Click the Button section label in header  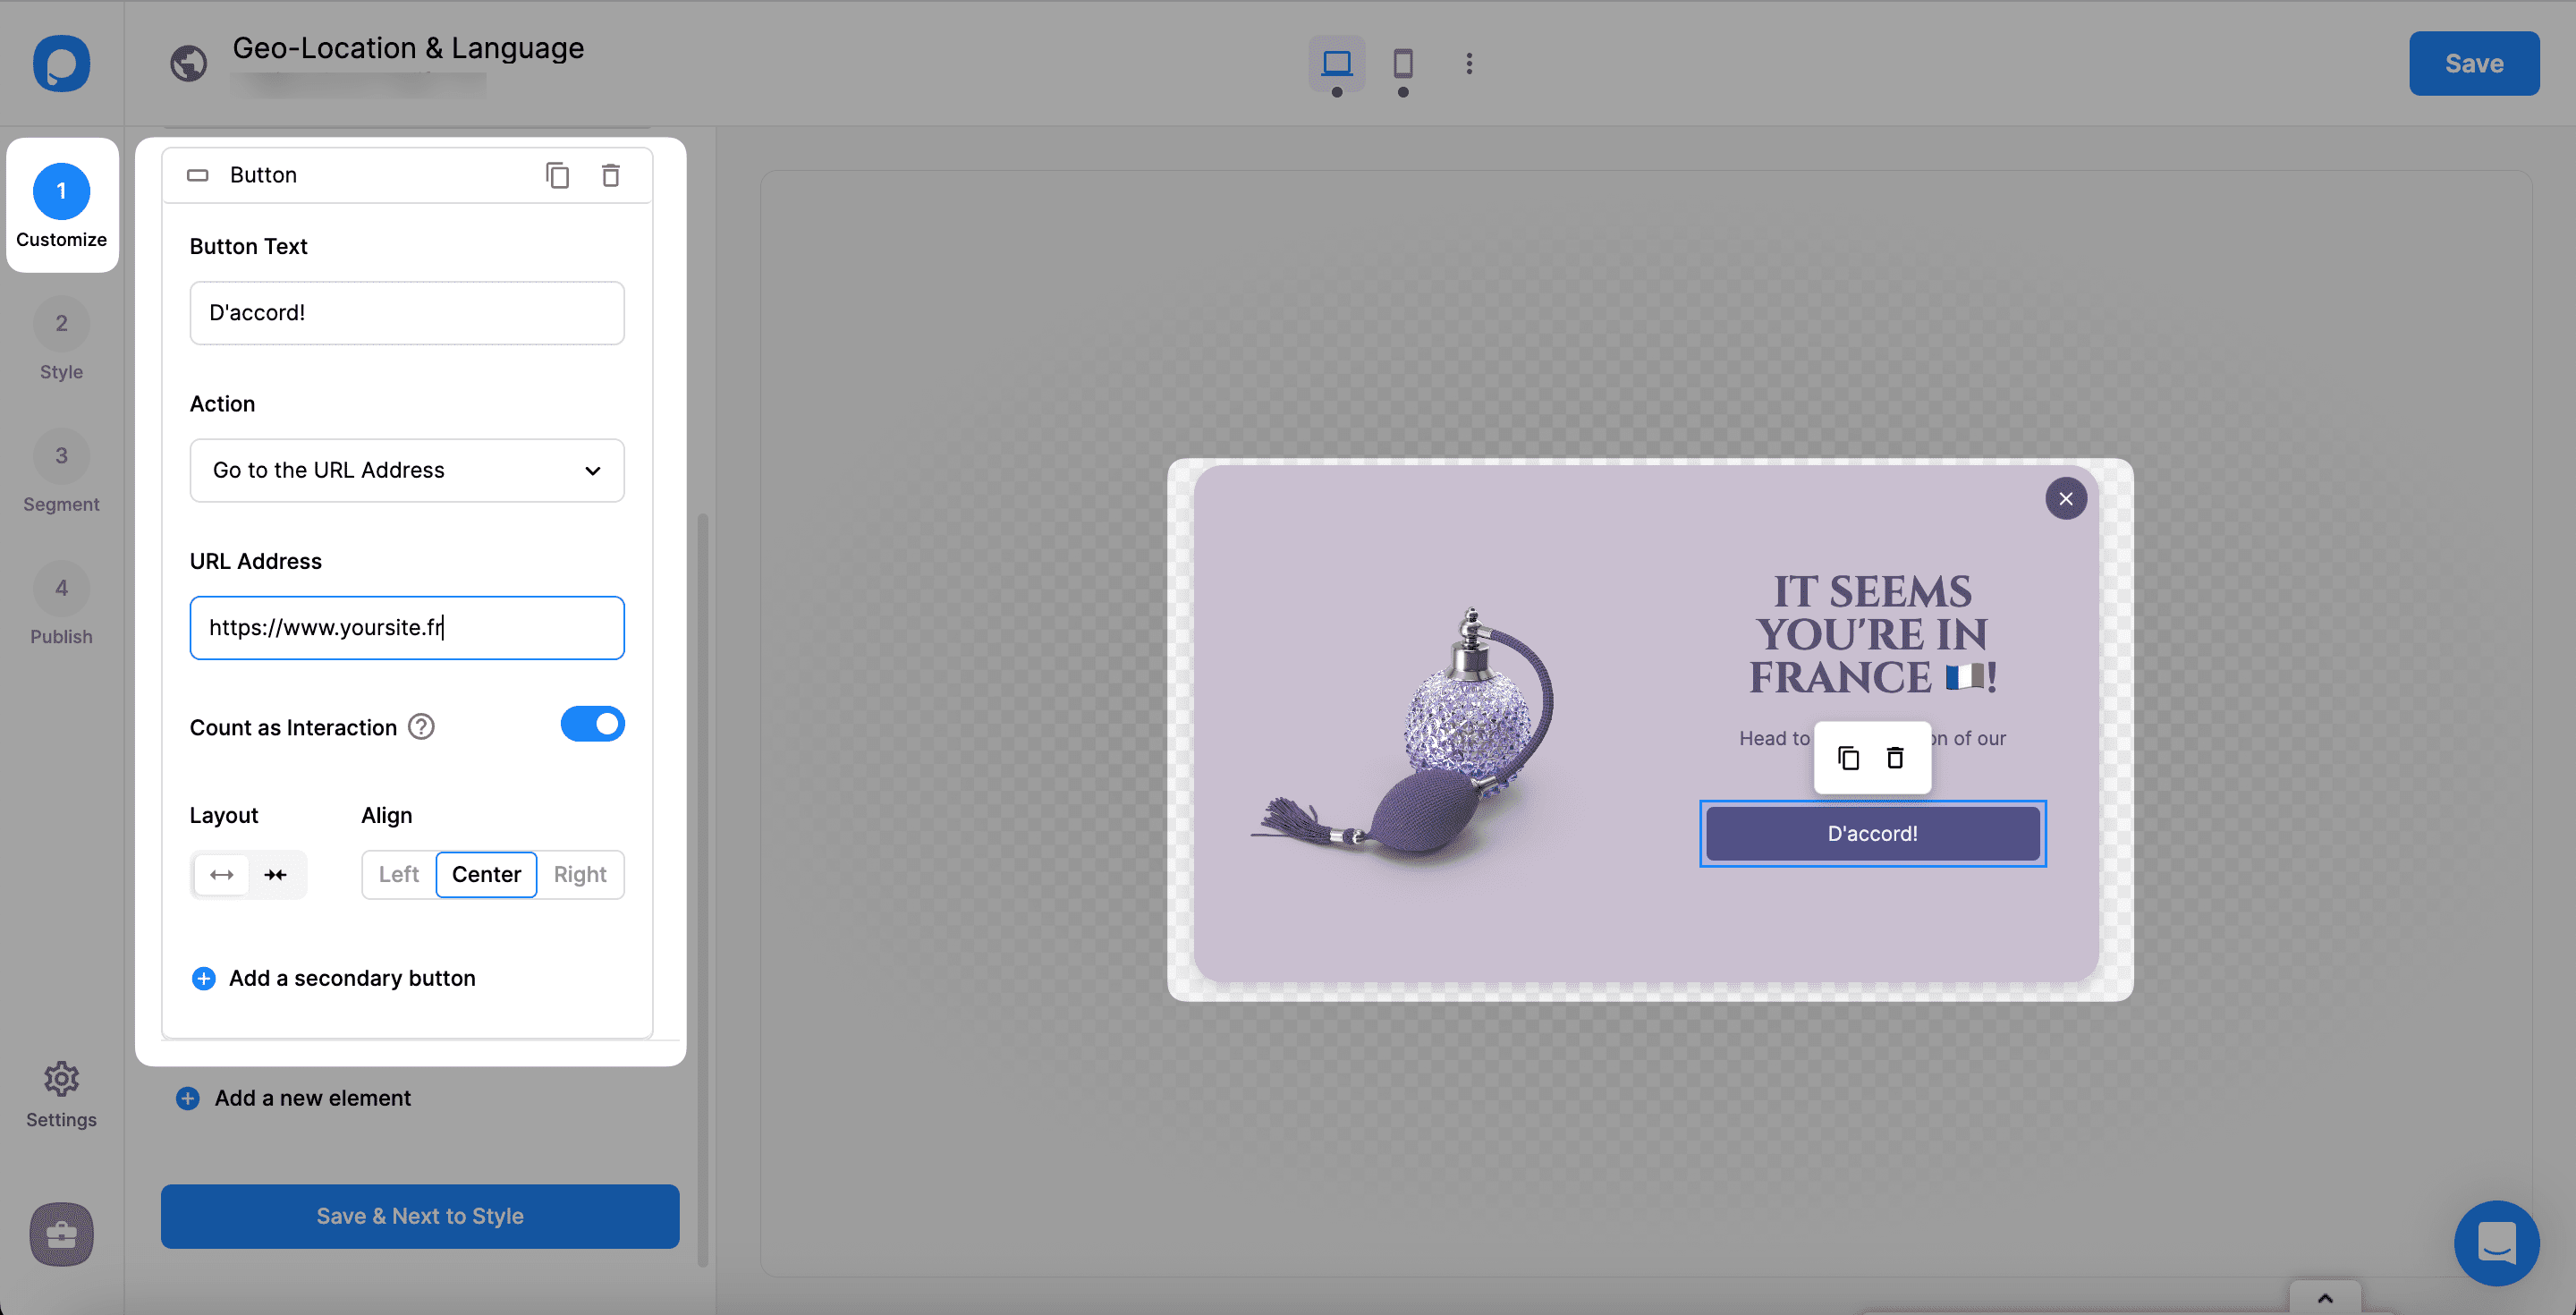[263, 175]
